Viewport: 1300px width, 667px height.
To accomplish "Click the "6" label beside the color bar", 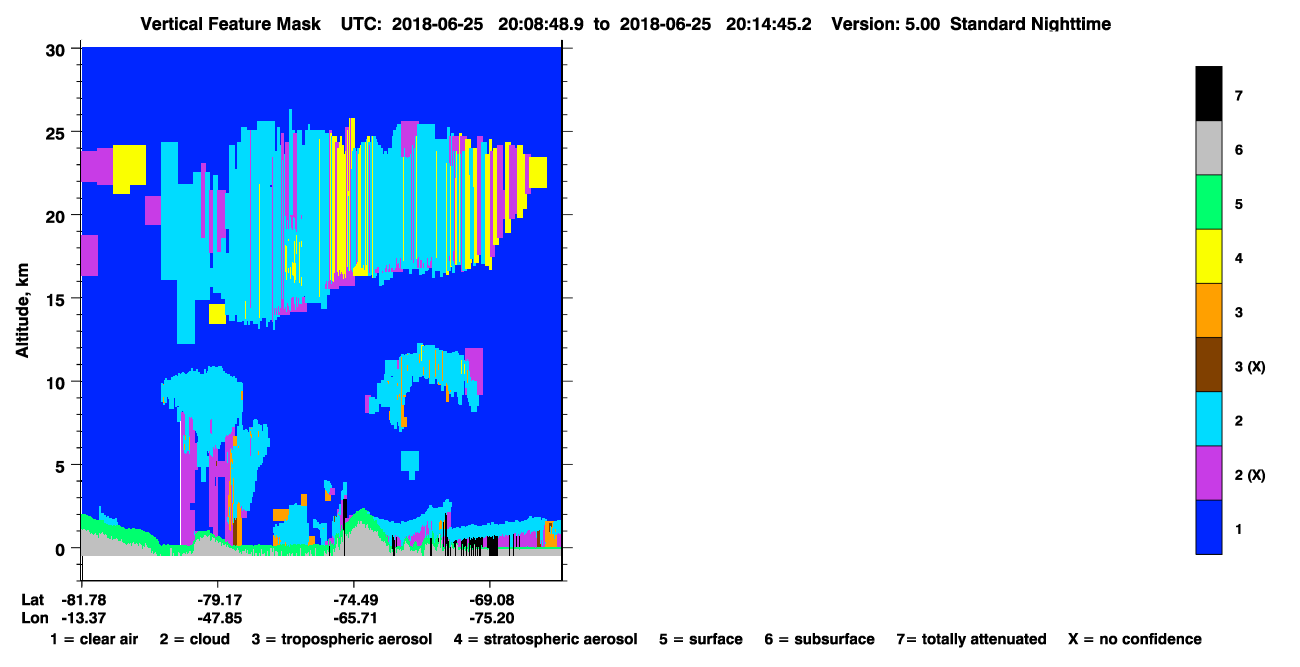I will 1239,150.
